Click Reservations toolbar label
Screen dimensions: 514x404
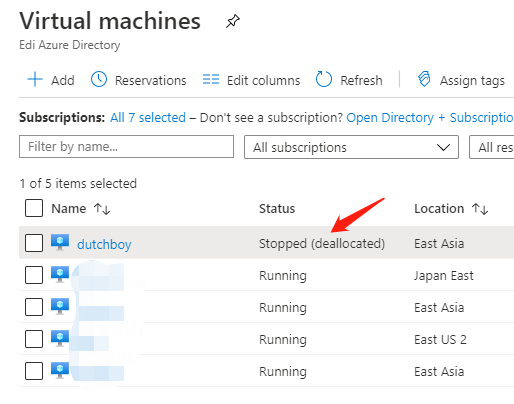point(151,80)
